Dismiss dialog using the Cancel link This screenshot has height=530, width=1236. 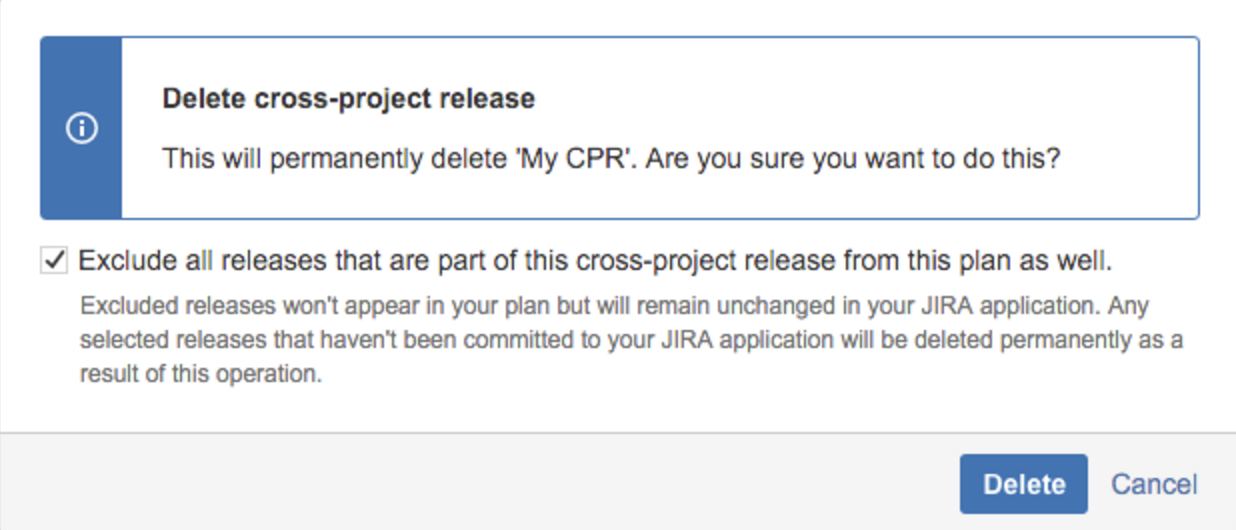pyautogui.click(x=1154, y=484)
